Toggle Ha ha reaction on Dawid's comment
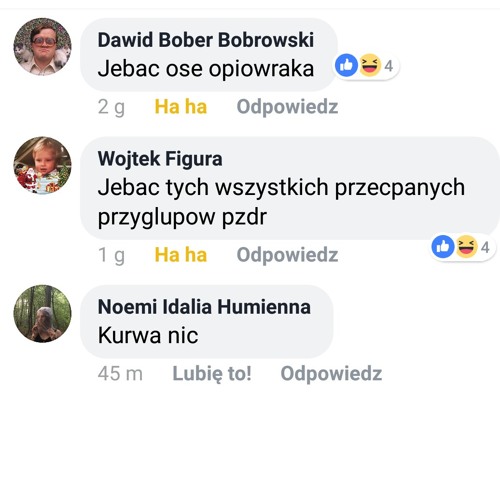Image resolution: width=500 pixels, height=500 pixels. pyautogui.click(x=181, y=107)
